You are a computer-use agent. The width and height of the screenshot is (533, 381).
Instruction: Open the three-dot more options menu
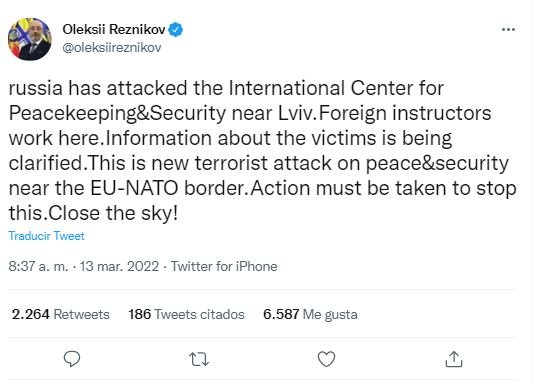click(508, 30)
